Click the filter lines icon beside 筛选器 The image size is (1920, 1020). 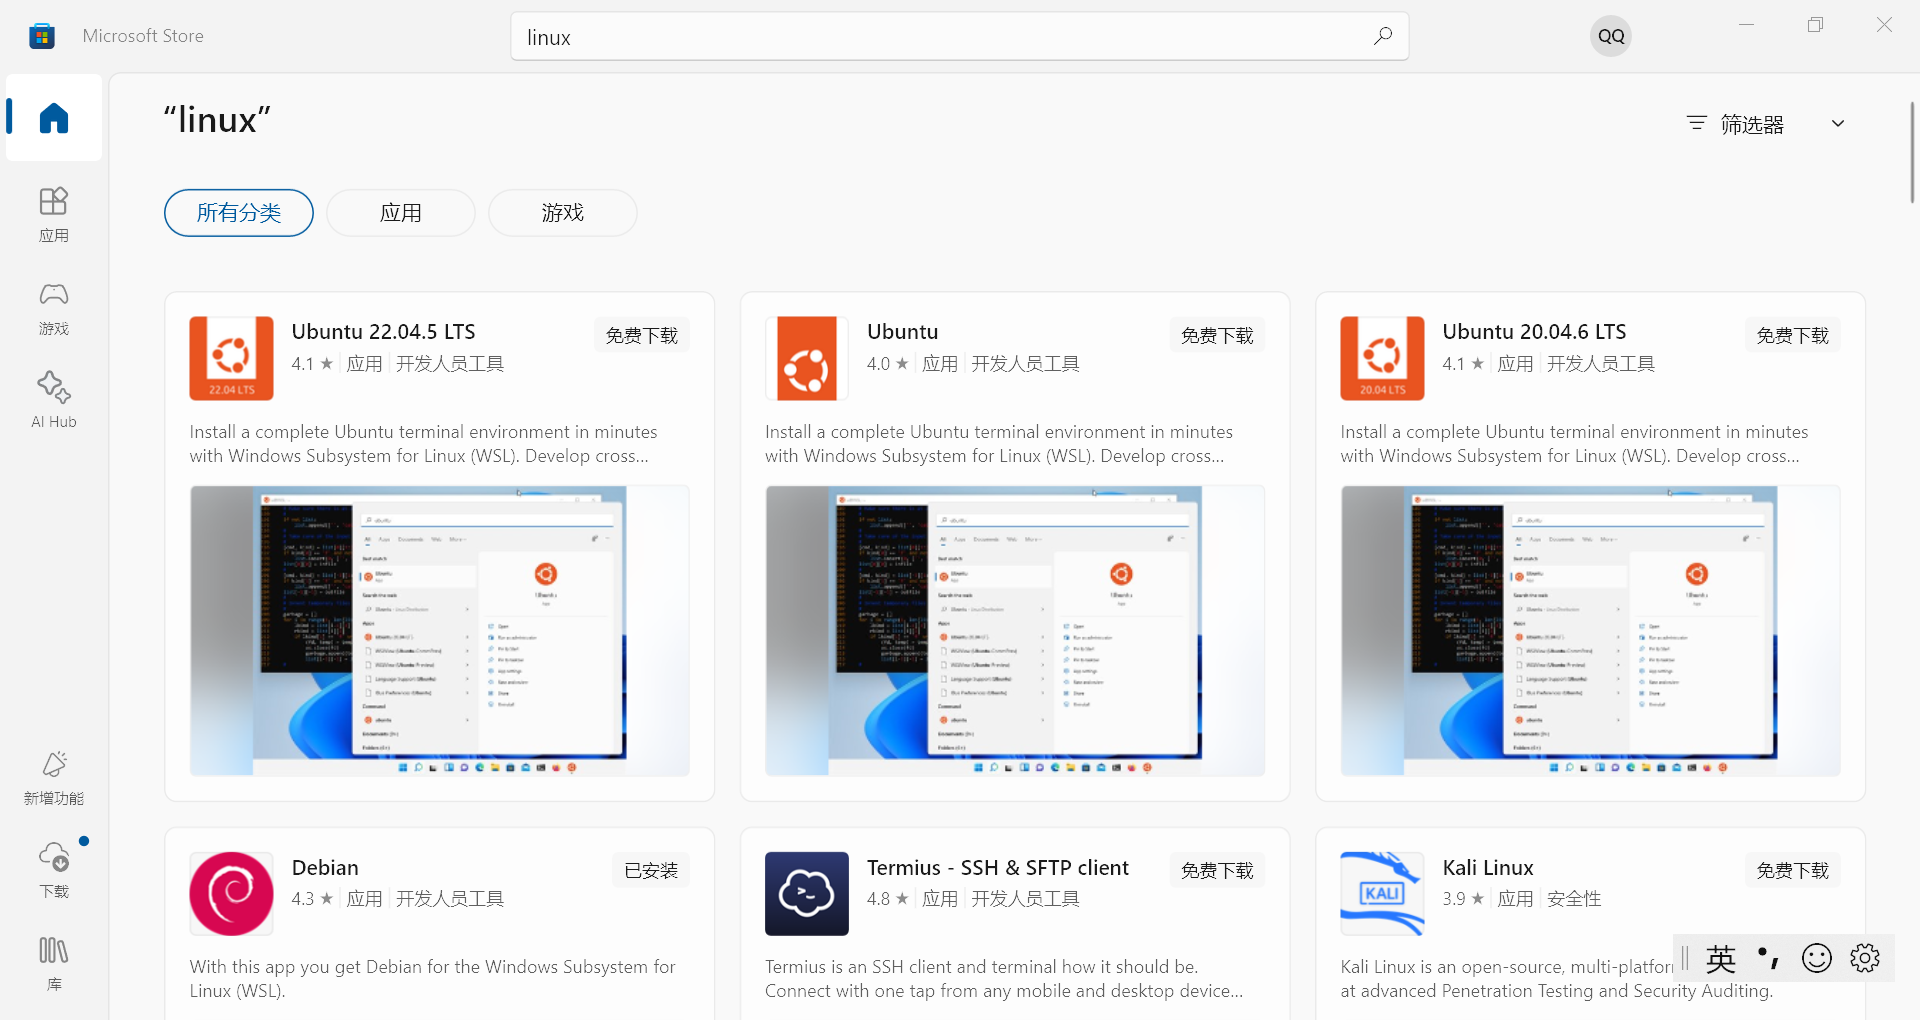tap(1696, 124)
